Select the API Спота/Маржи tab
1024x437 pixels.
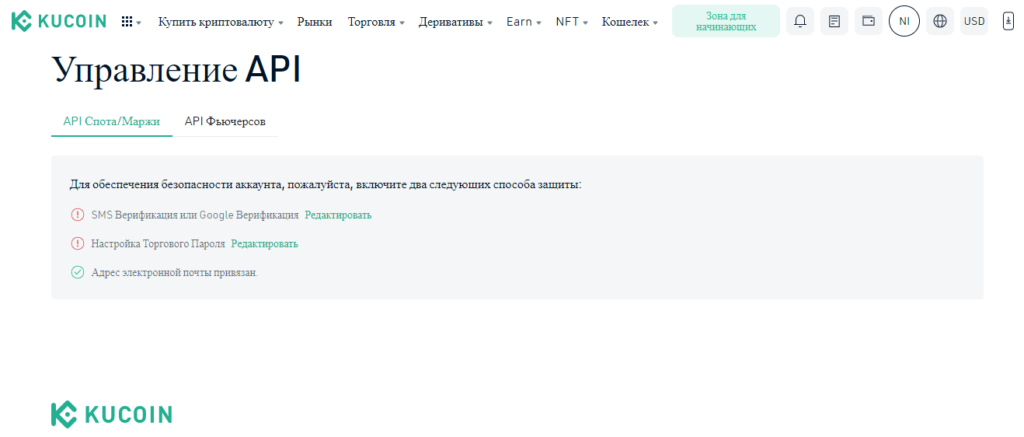pos(111,121)
